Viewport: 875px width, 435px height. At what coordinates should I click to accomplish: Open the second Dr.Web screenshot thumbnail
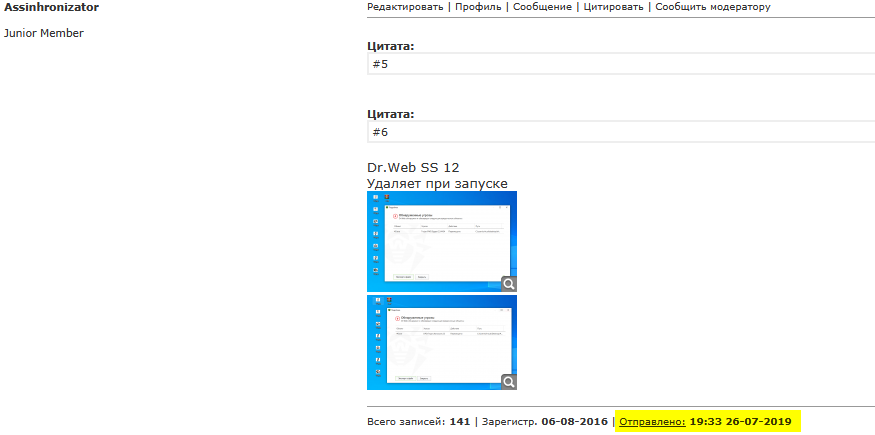pyautogui.click(x=441, y=341)
